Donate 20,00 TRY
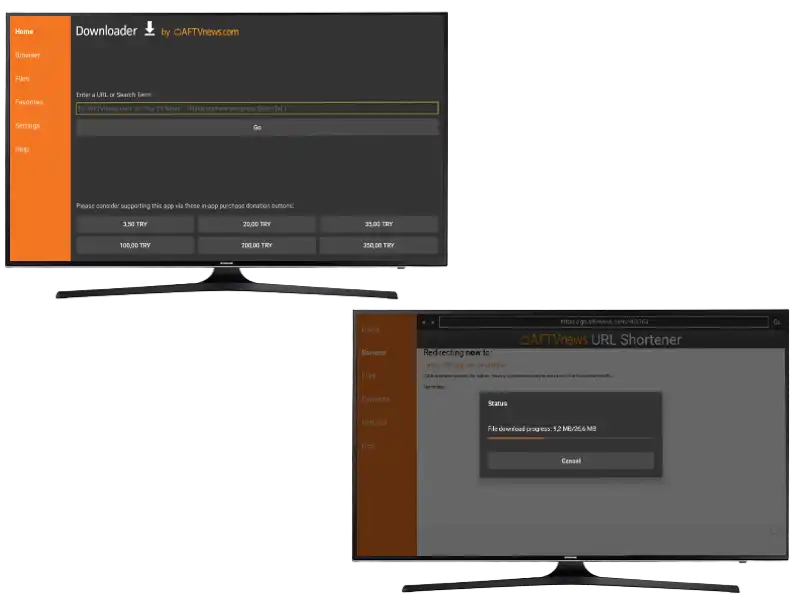Image resolution: width=800 pixels, height=600 pixels. click(257, 224)
